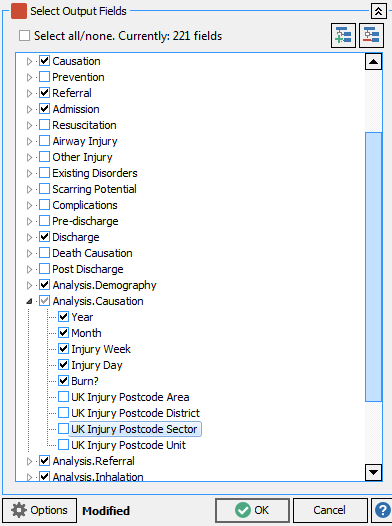The height and width of the screenshot is (526, 392).
Task: Expand the Analysis.Demography node
Action: pyautogui.click(x=29, y=285)
